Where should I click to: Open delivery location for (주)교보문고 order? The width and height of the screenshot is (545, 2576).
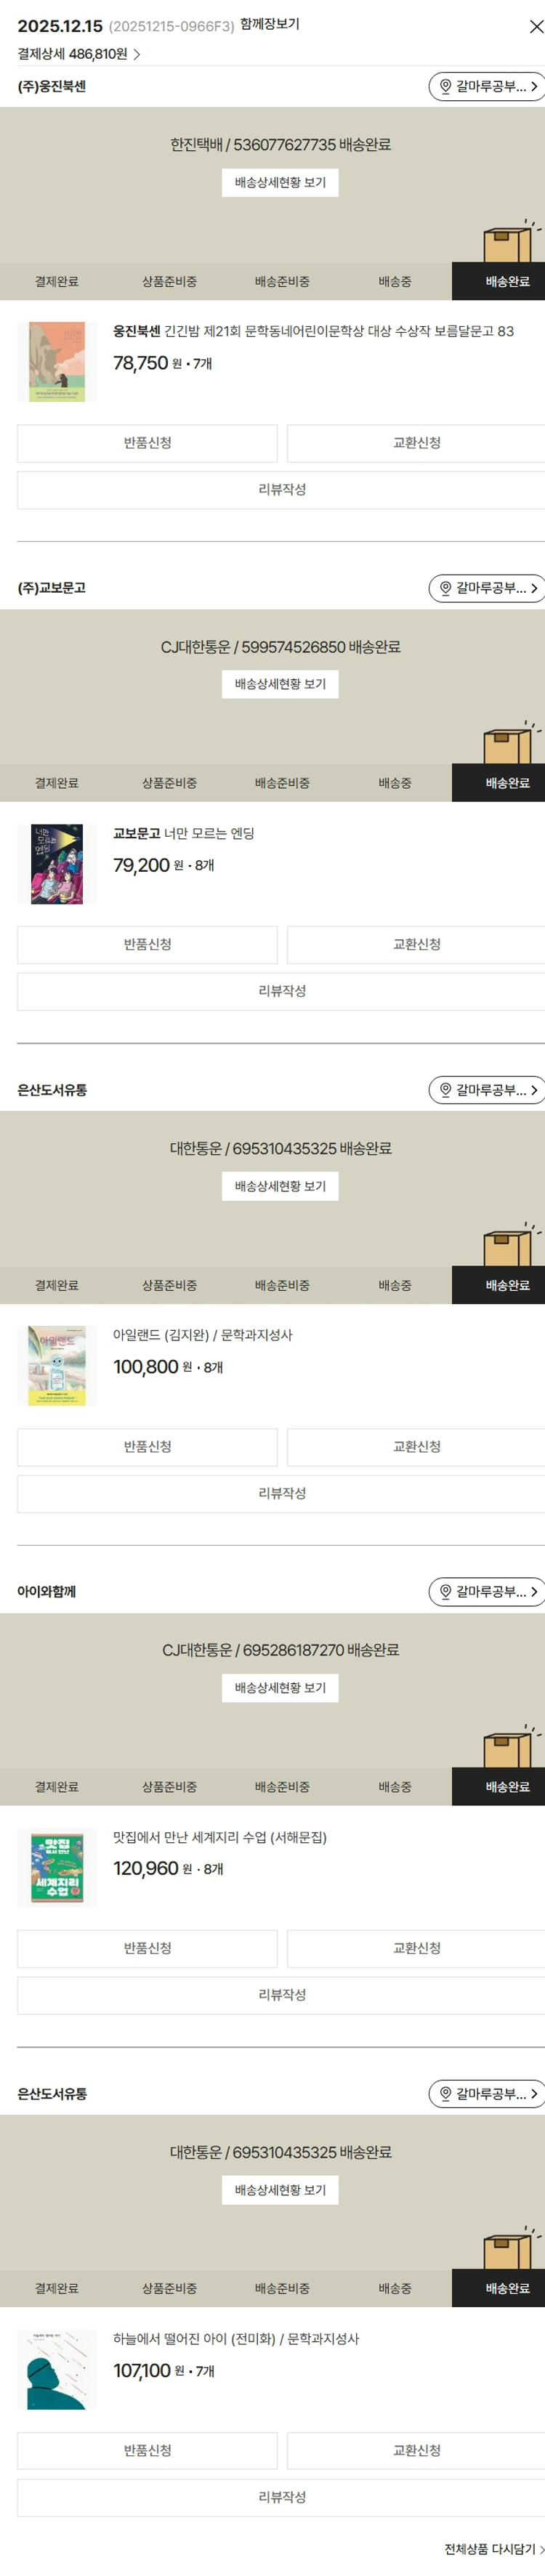(486, 588)
